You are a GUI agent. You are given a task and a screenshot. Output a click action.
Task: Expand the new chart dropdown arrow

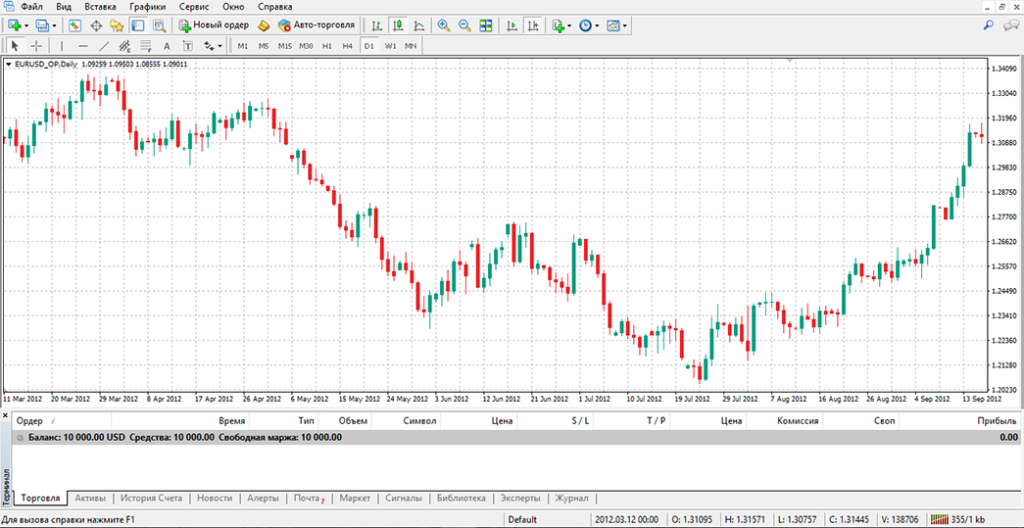click(27, 26)
